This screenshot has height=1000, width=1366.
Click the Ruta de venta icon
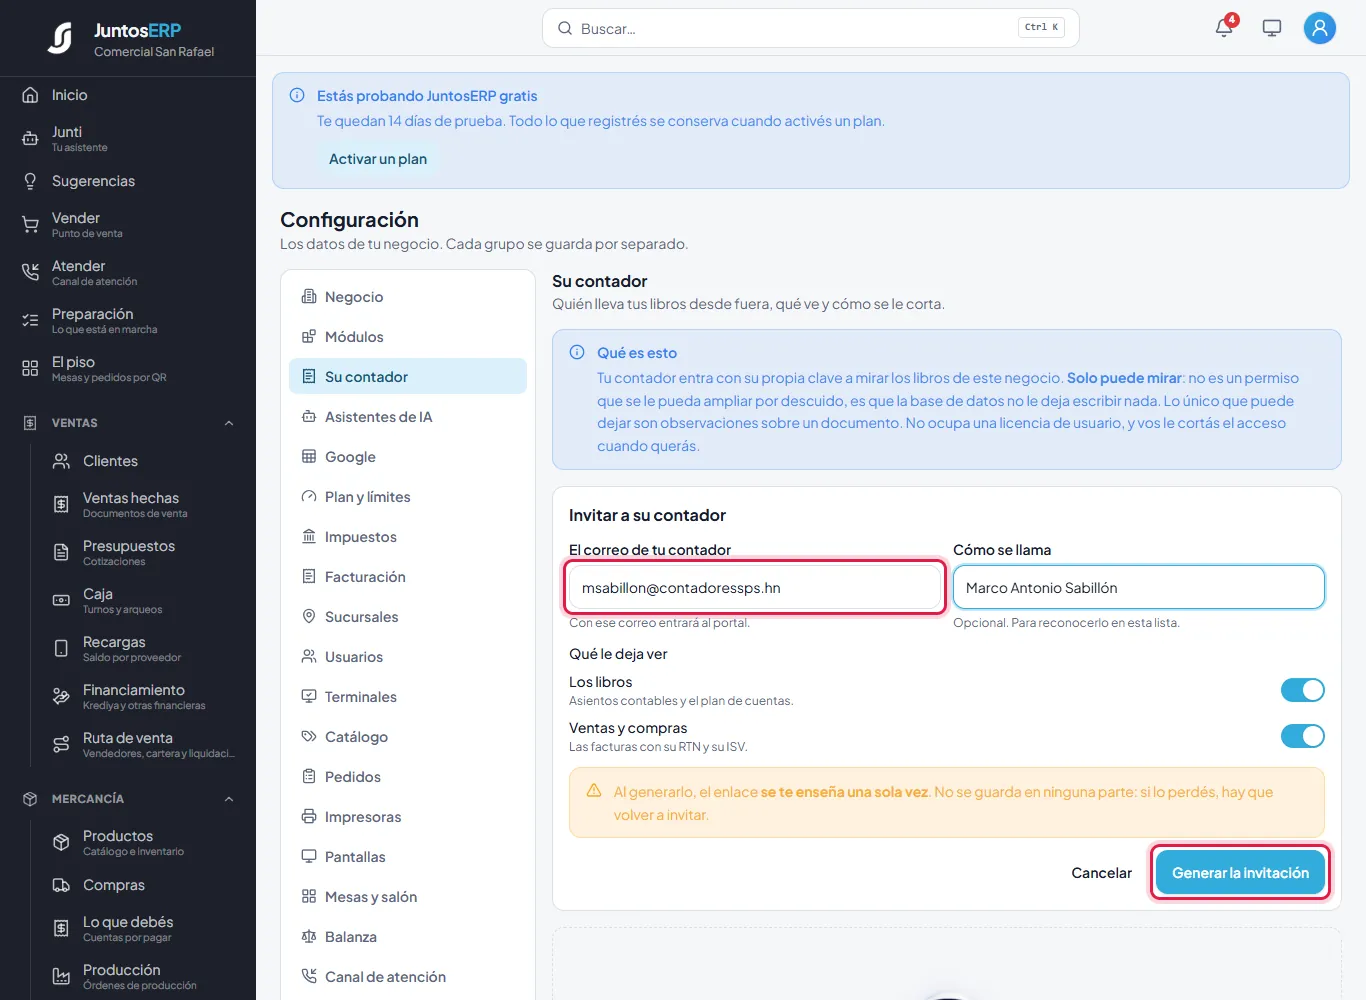coord(61,745)
